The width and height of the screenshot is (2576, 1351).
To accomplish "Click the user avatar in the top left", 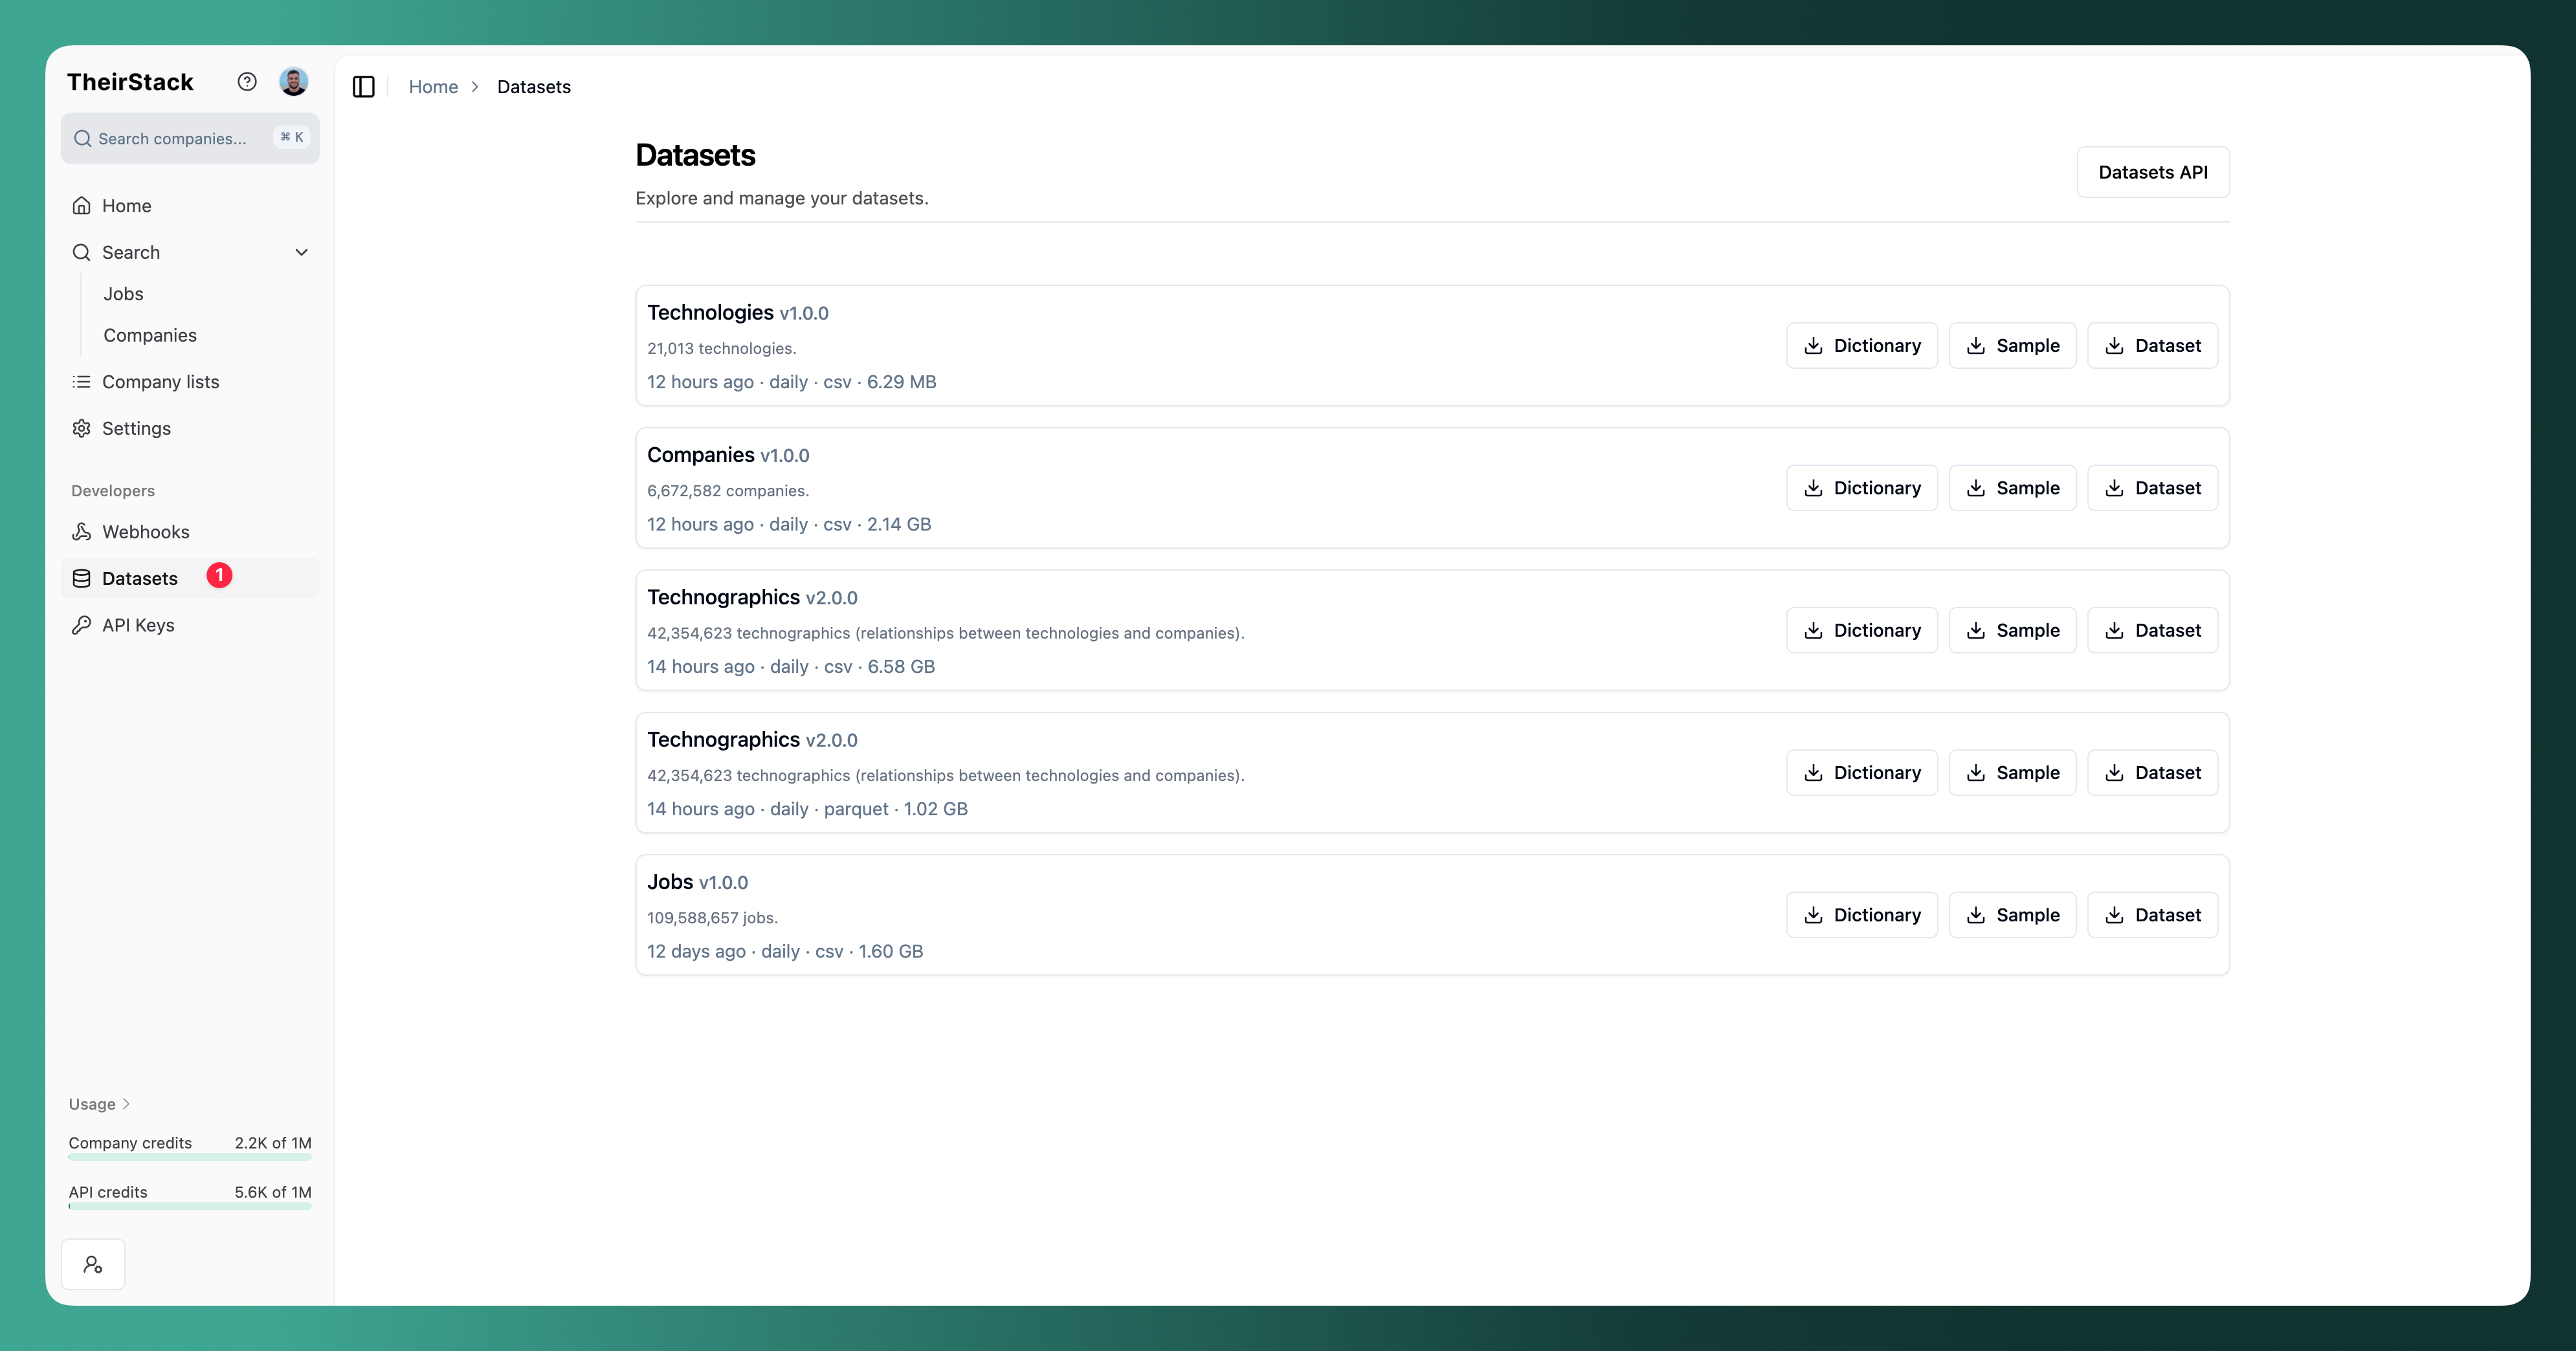I will coord(293,81).
